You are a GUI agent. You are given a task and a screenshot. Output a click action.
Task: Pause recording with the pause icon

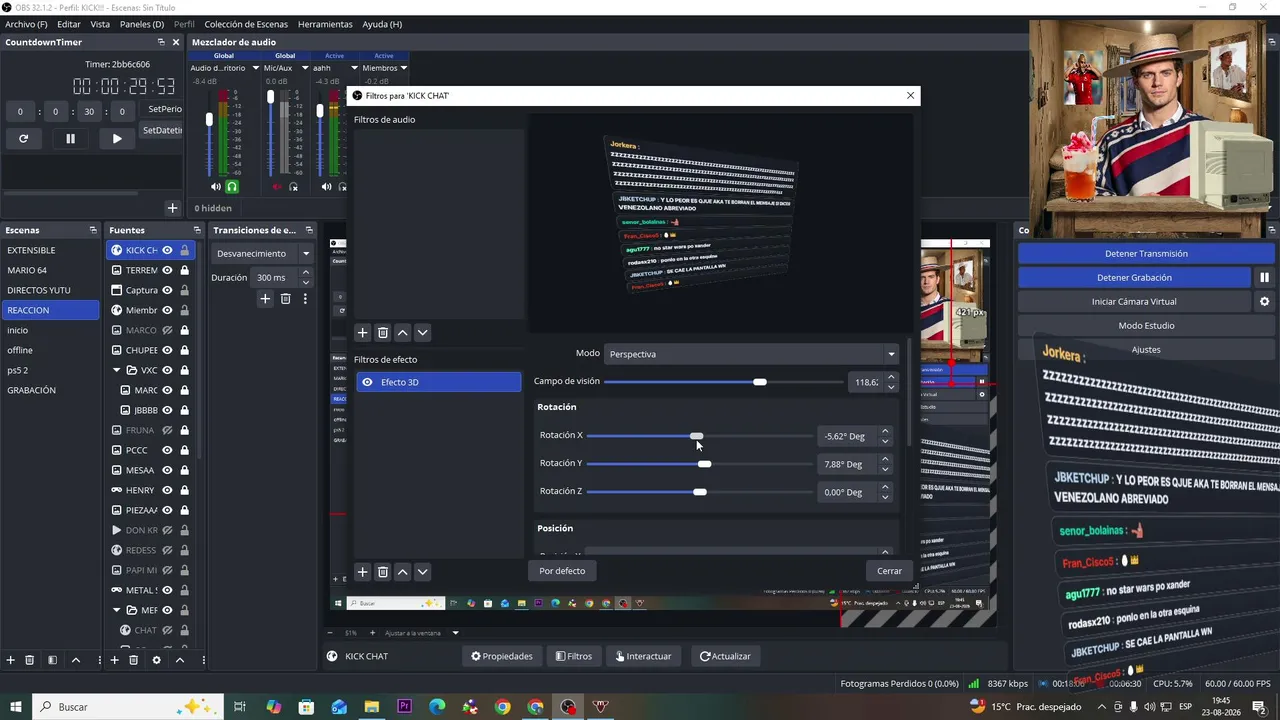point(1265,278)
